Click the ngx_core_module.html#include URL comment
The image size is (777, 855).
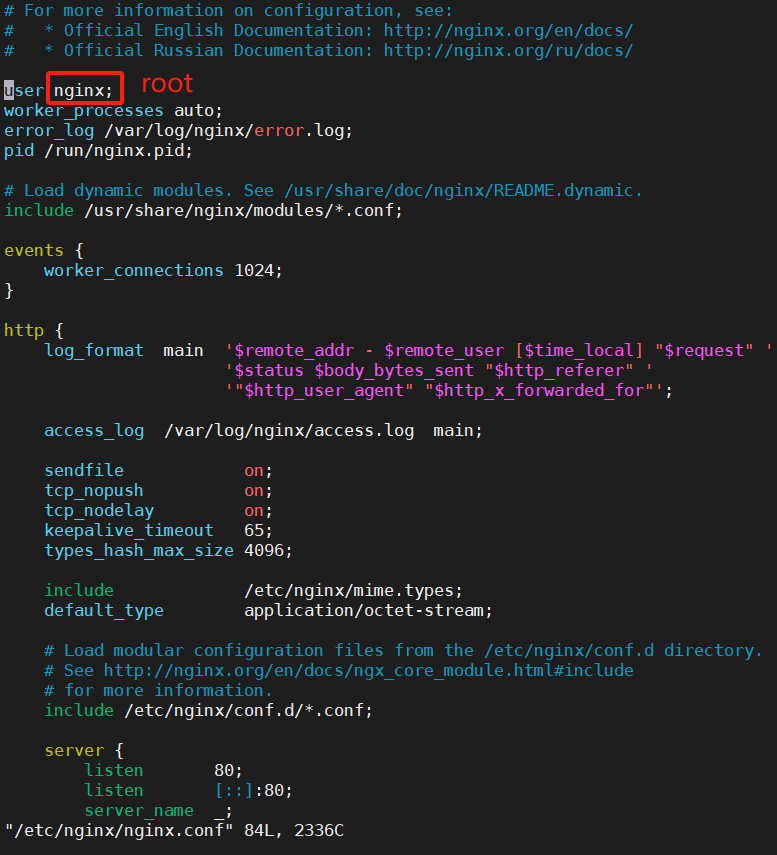click(x=369, y=671)
